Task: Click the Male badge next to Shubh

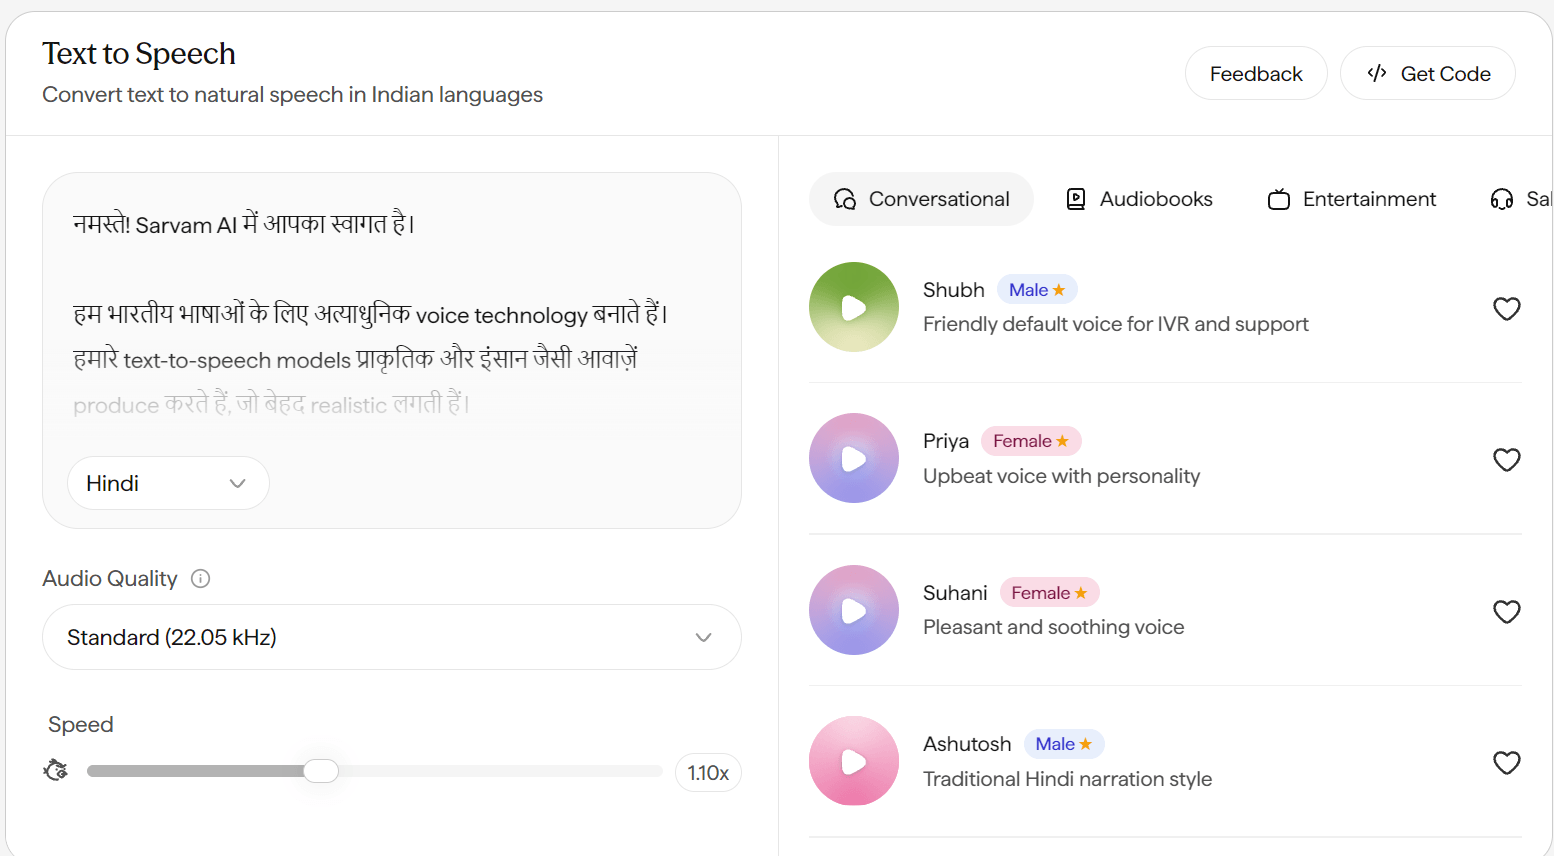Action: pyautogui.click(x=1037, y=290)
